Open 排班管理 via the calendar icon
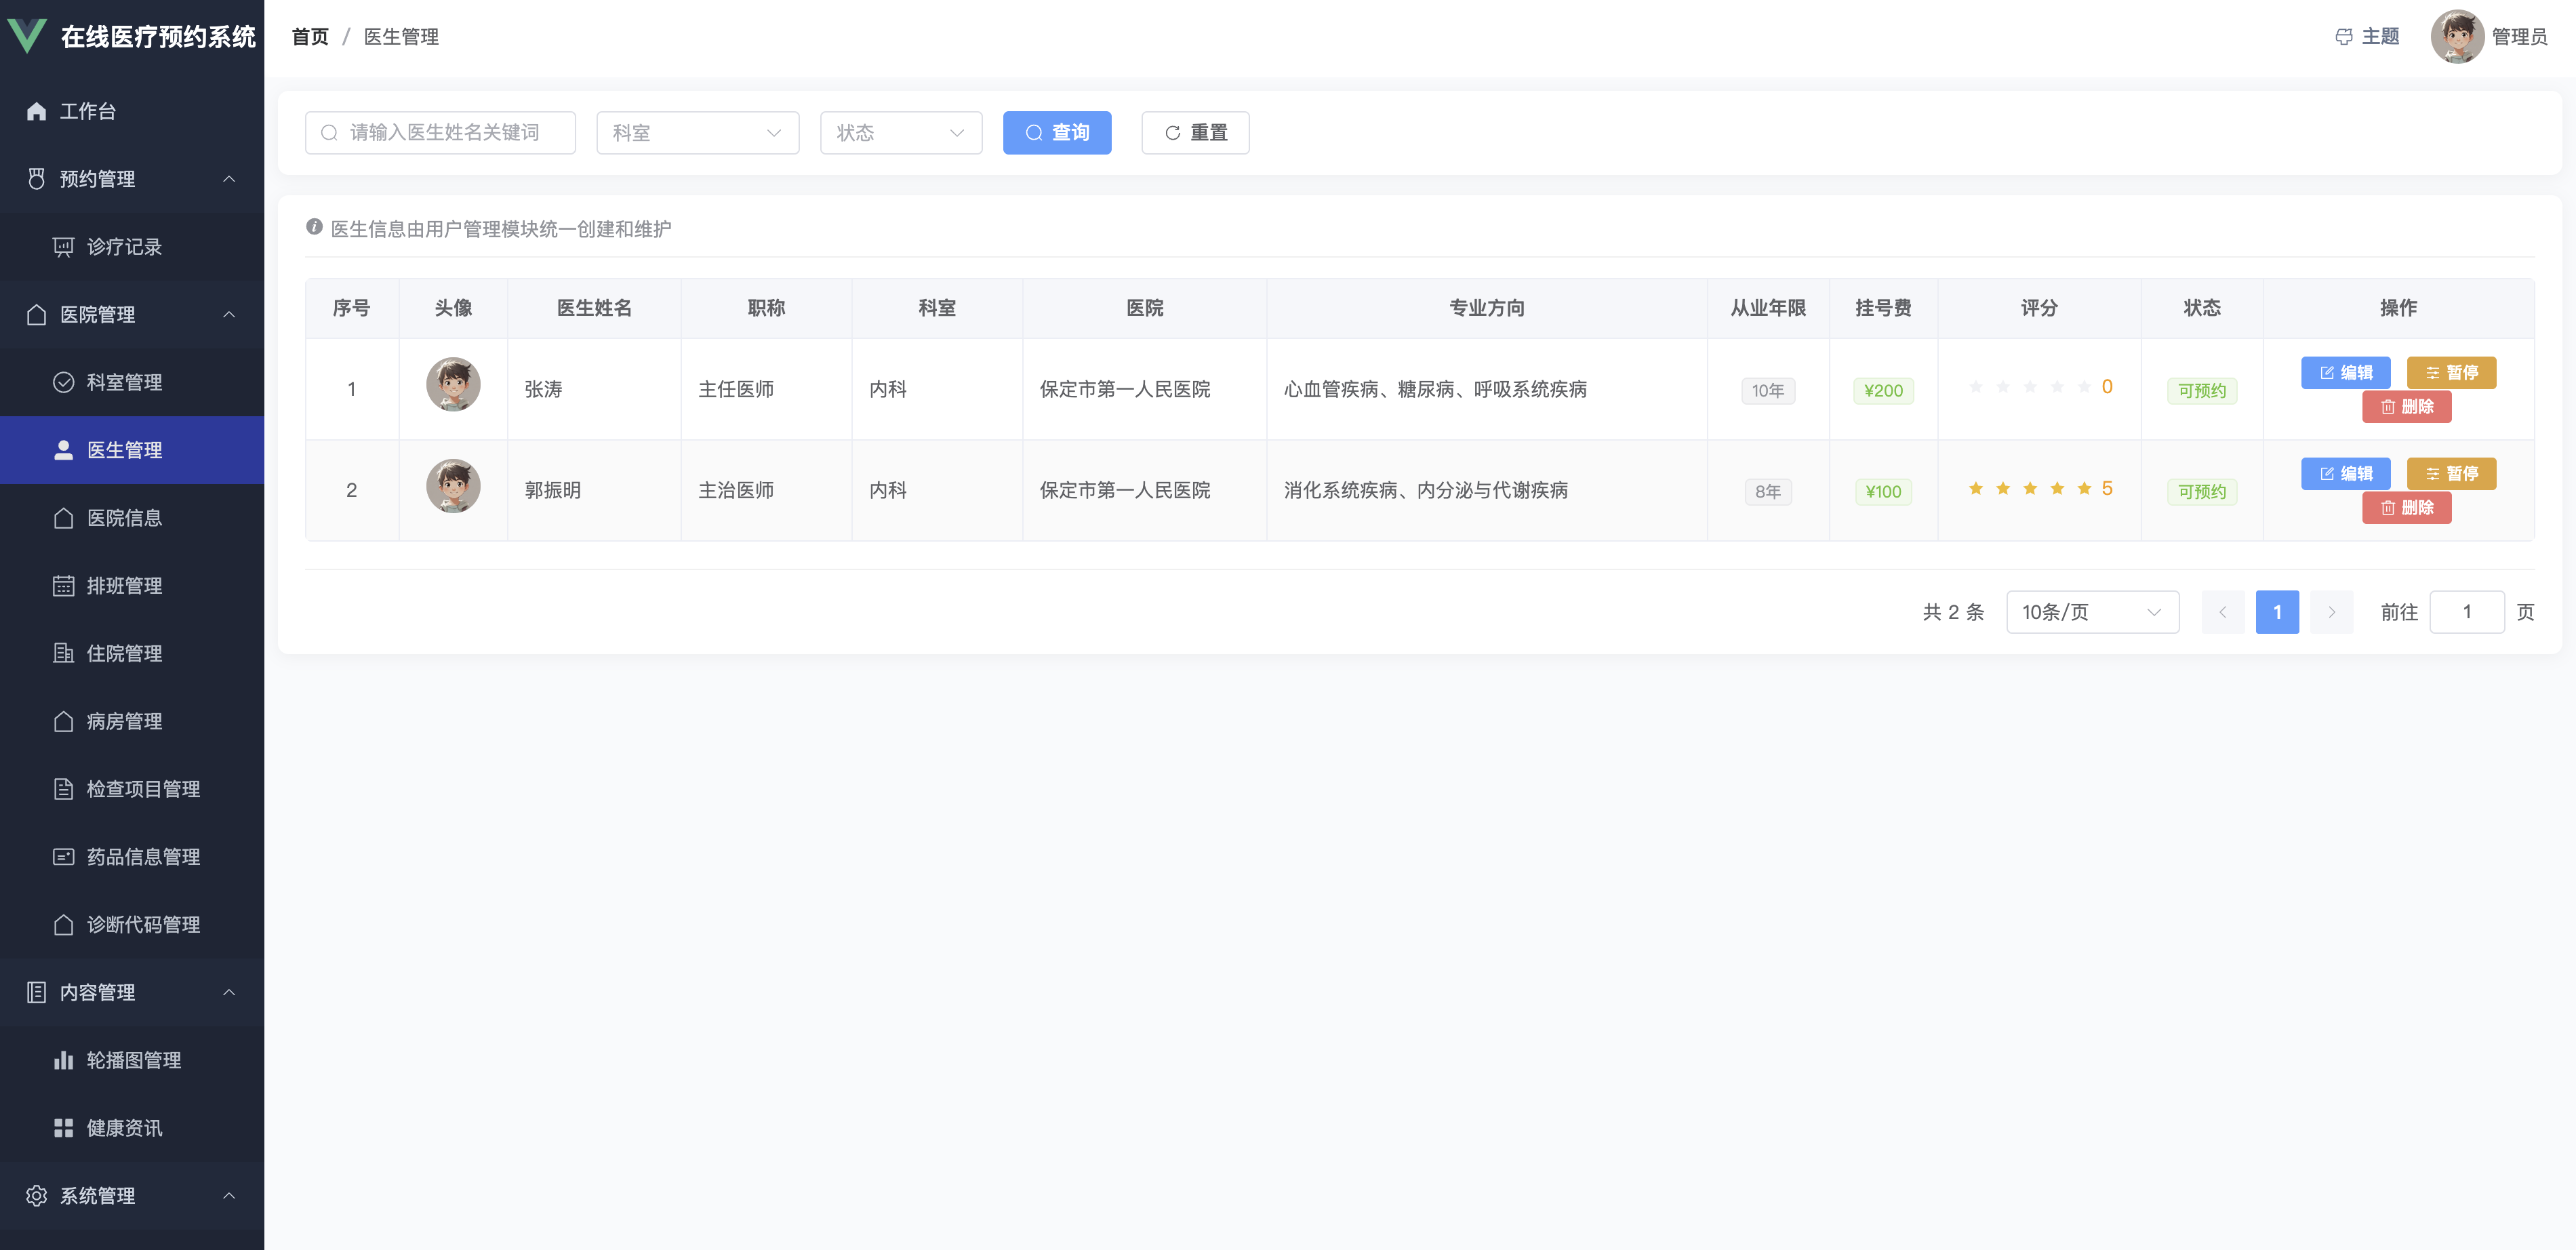Image resolution: width=2576 pixels, height=1250 pixels. [x=63, y=586]
